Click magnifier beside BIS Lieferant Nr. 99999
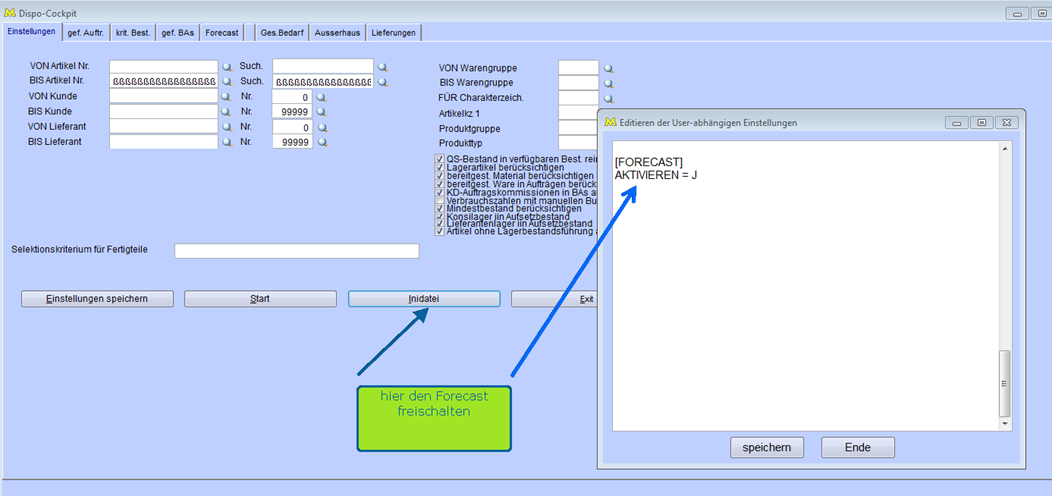Screen dimensions: 1052x496 point(322,144)
